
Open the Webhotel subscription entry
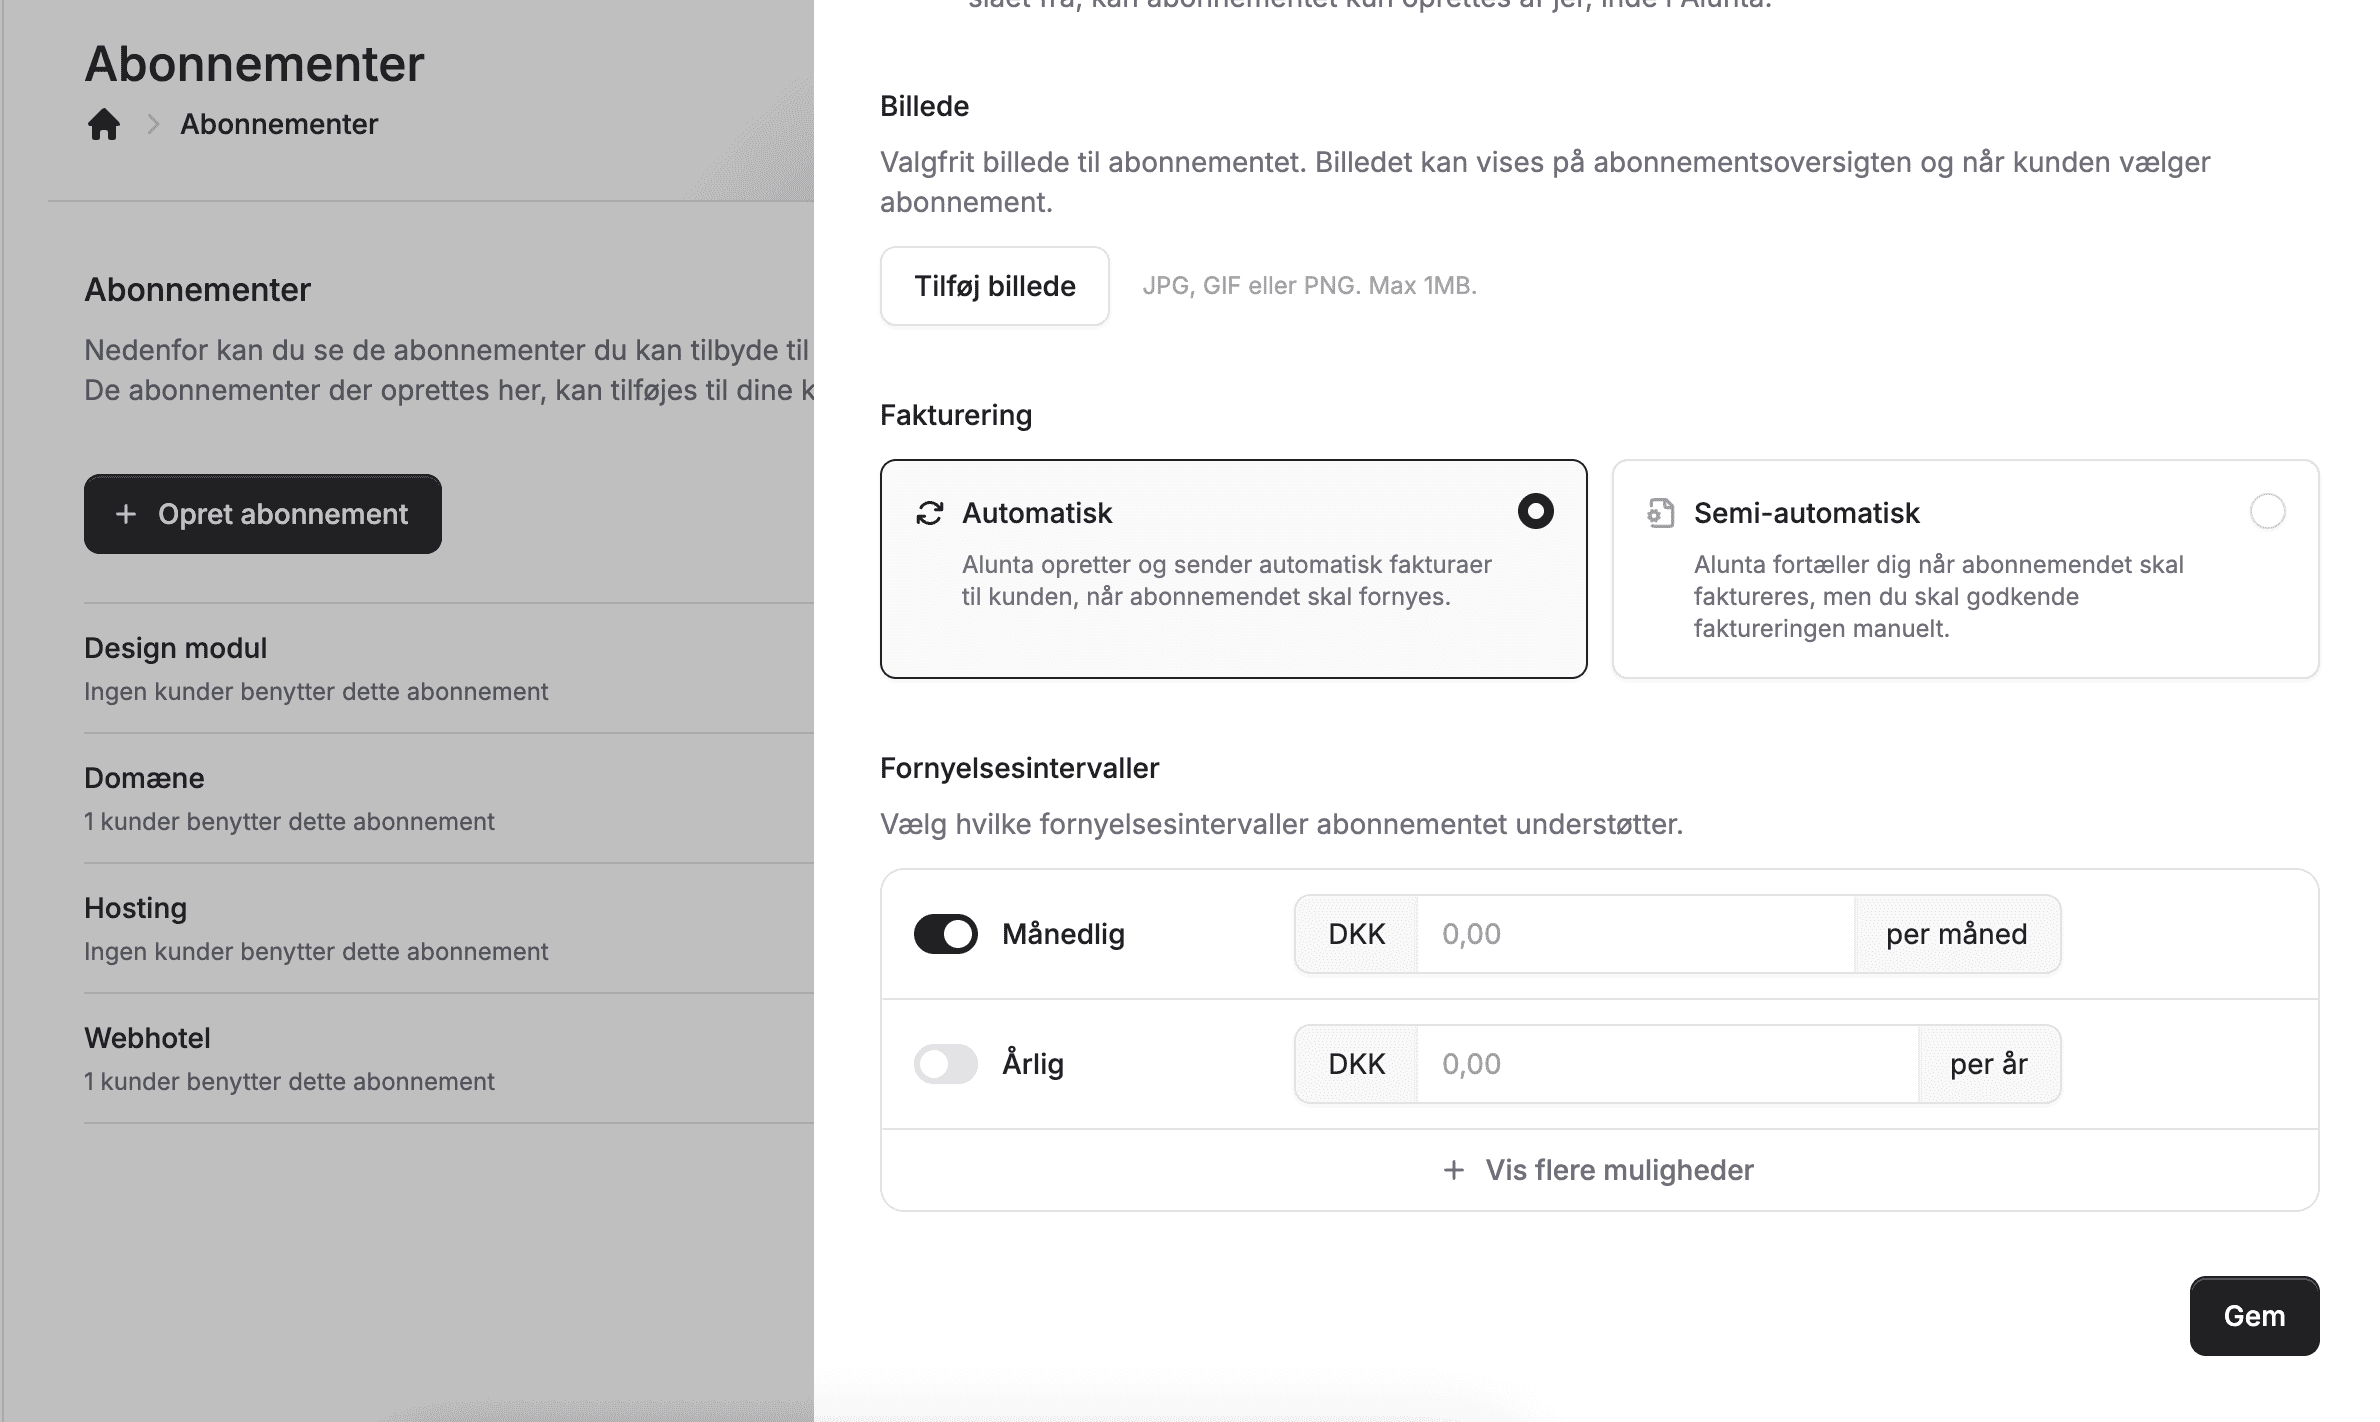click(x=147, y=1038)
